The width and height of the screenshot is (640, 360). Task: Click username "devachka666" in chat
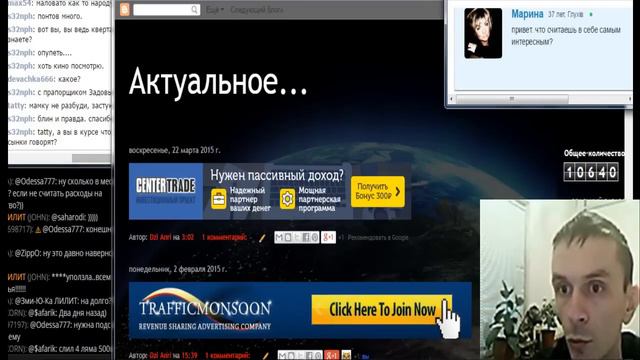31,79
